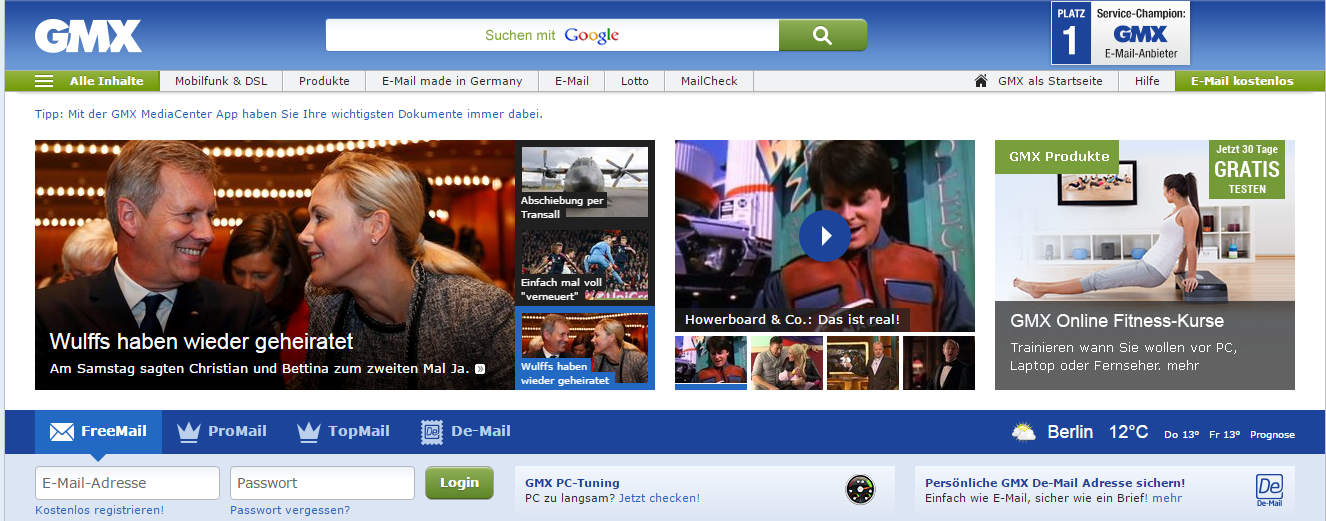Viewport: 1326px width, 521px height.
Task: Click the PC-Tuning speedometer icon
Action: coord(860,489)
